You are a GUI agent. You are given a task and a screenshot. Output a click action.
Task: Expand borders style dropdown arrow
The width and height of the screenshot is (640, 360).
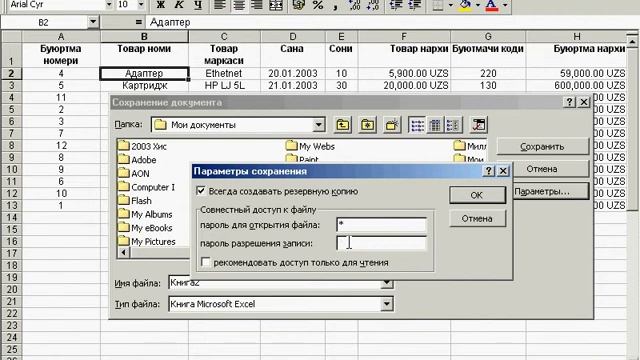click(x=451, y=5)
